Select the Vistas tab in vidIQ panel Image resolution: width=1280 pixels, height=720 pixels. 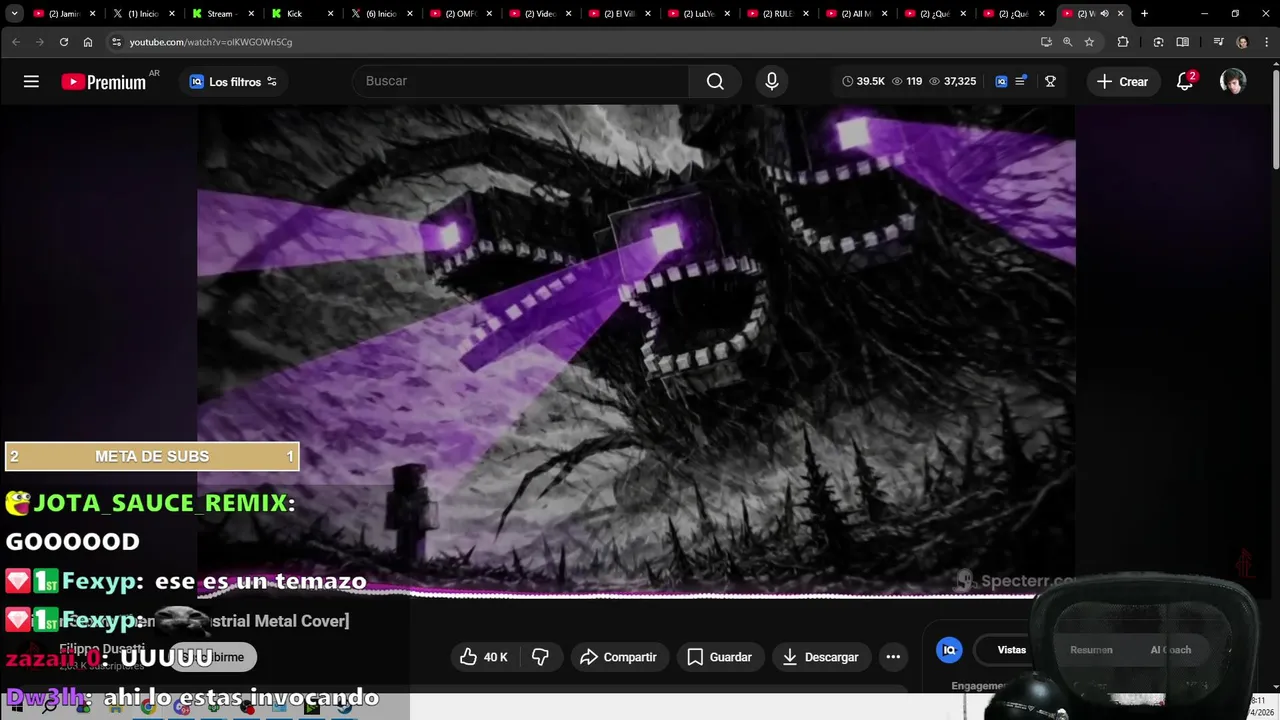(1011, 650)
